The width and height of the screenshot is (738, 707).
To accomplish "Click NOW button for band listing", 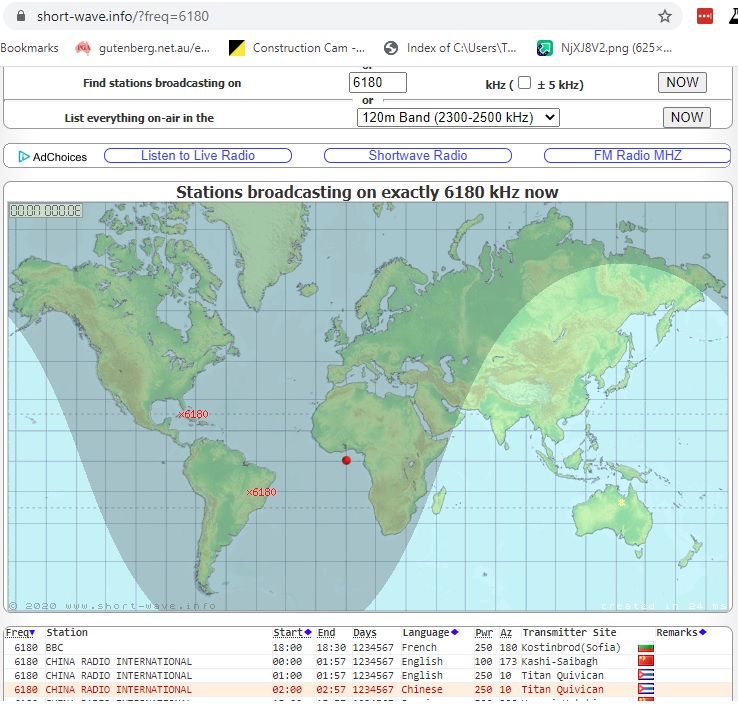I will pos(687,117).
